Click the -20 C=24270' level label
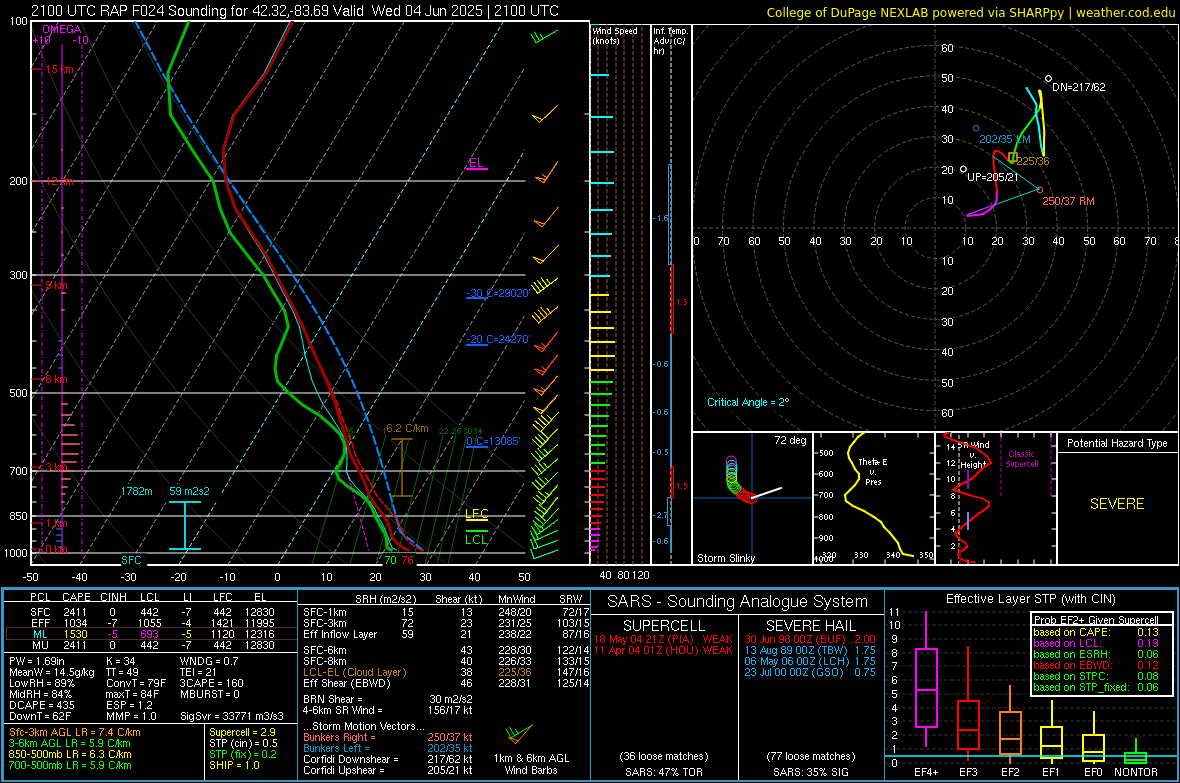 (x=498, y=339)
